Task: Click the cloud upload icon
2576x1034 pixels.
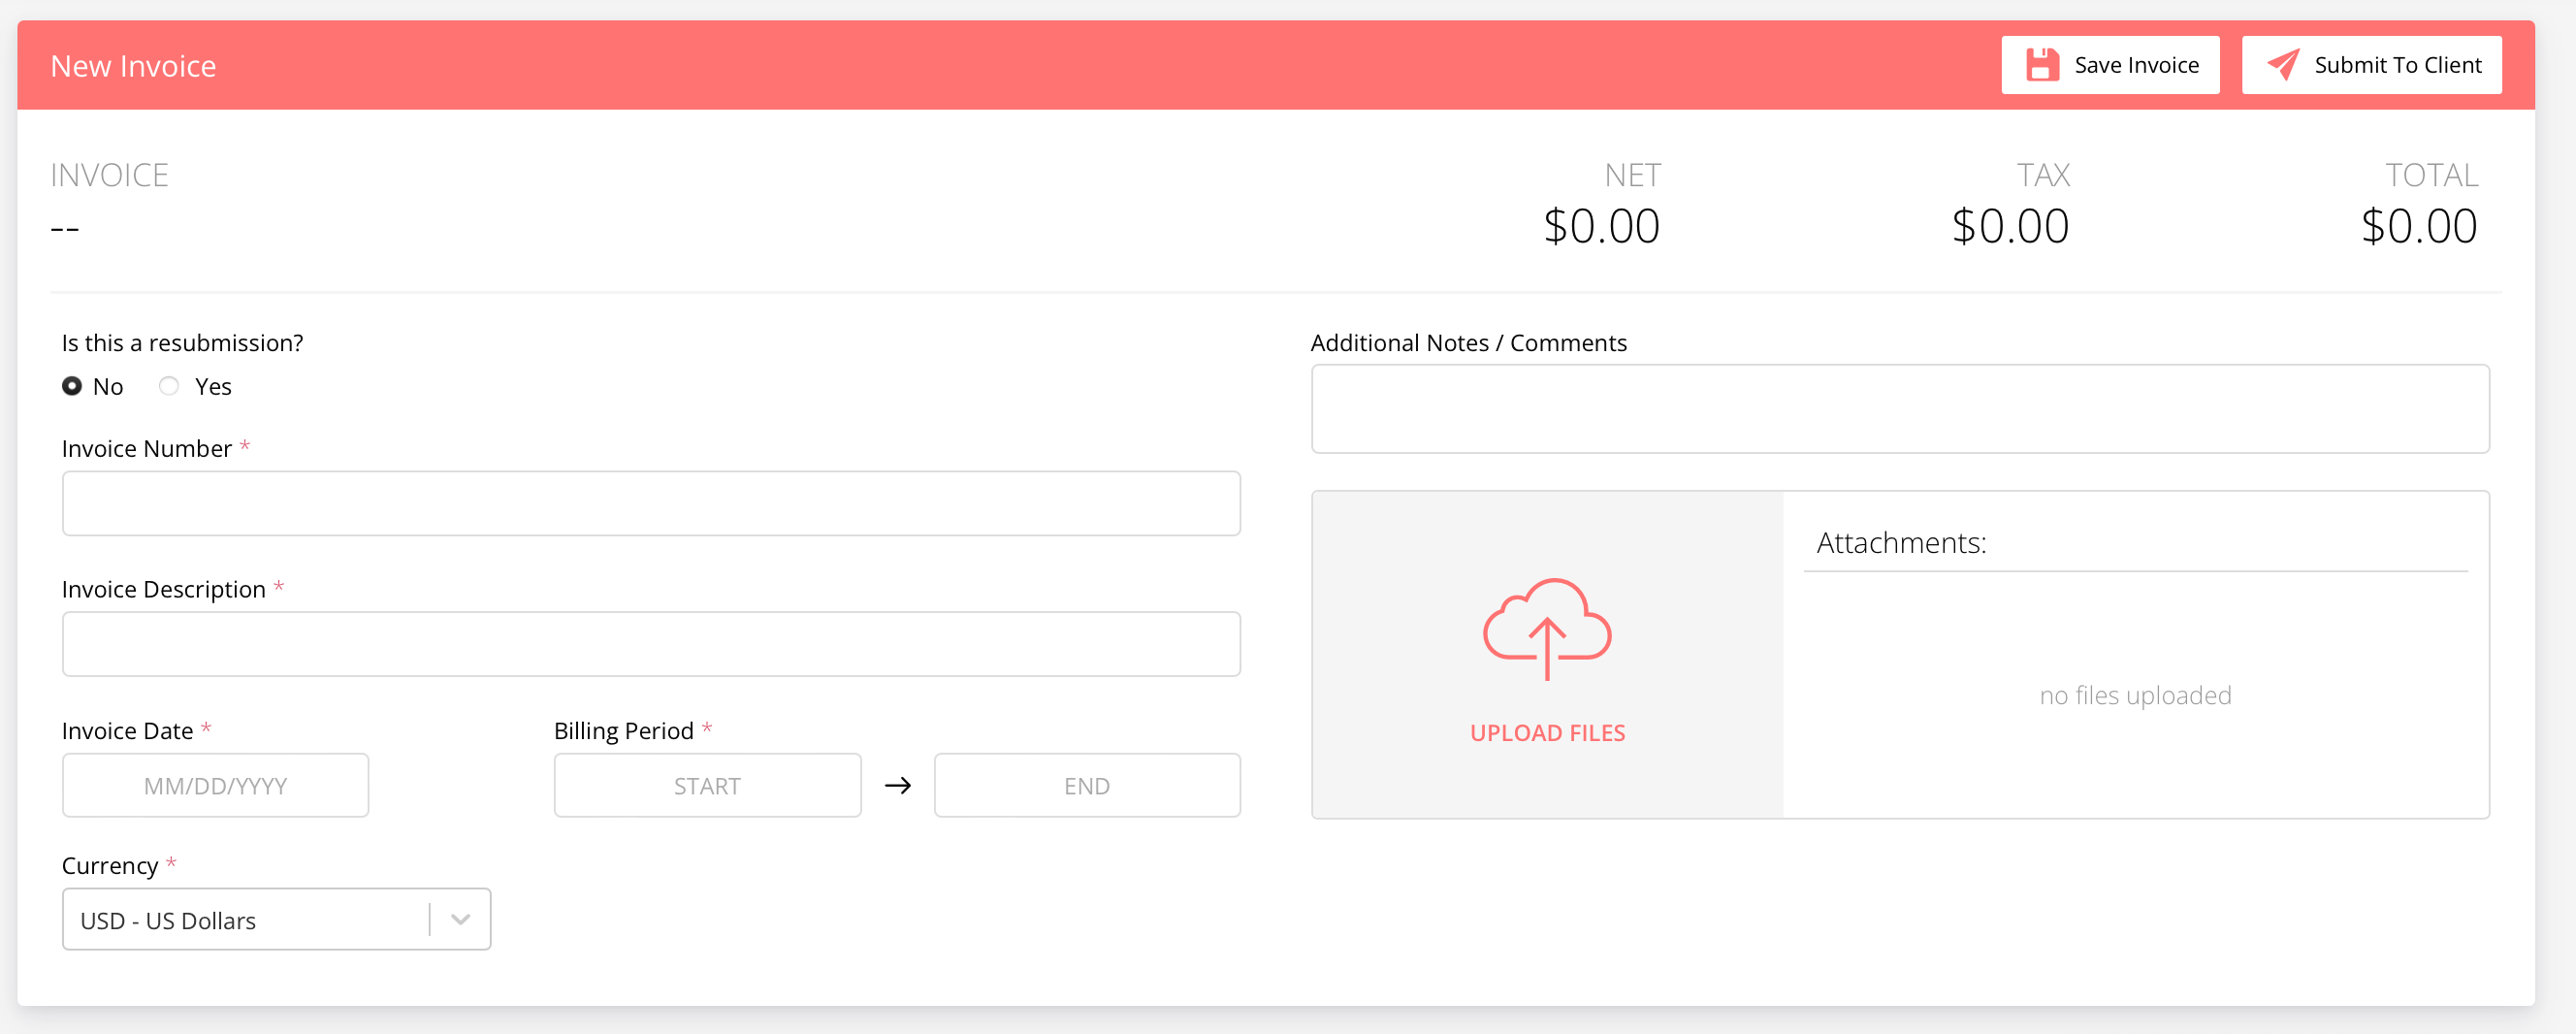Action: pos(1546,628)
